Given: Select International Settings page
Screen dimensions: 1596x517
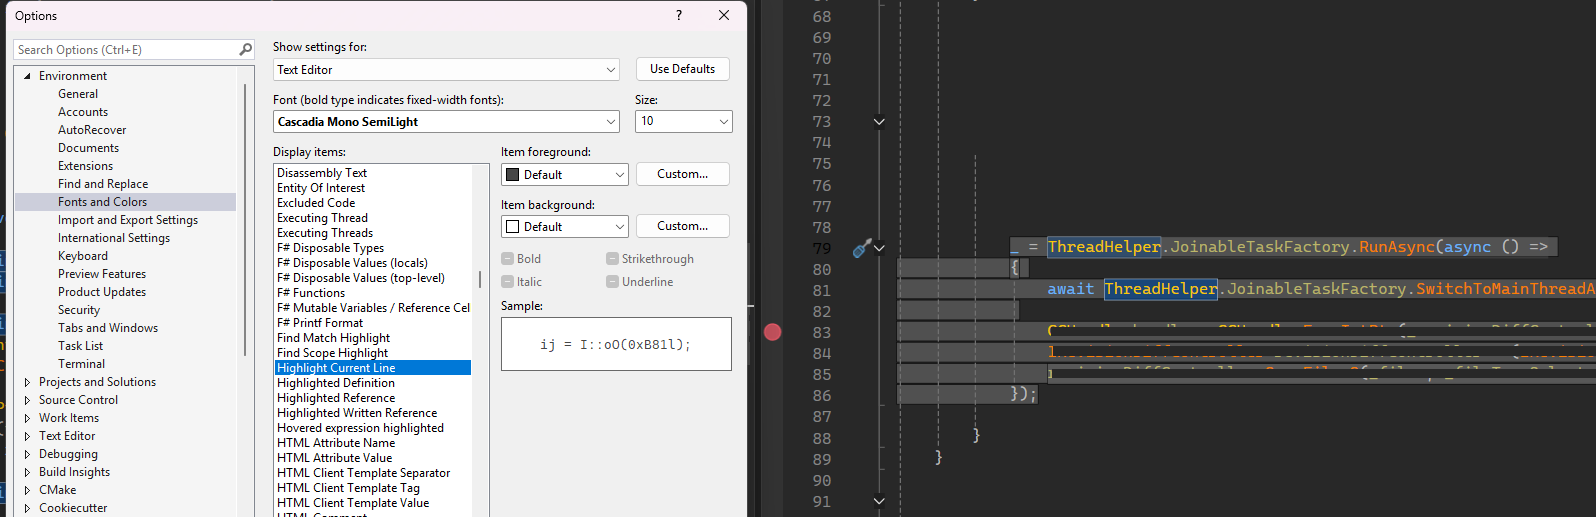Looking at the screenshot, I should tap(114, 238).
